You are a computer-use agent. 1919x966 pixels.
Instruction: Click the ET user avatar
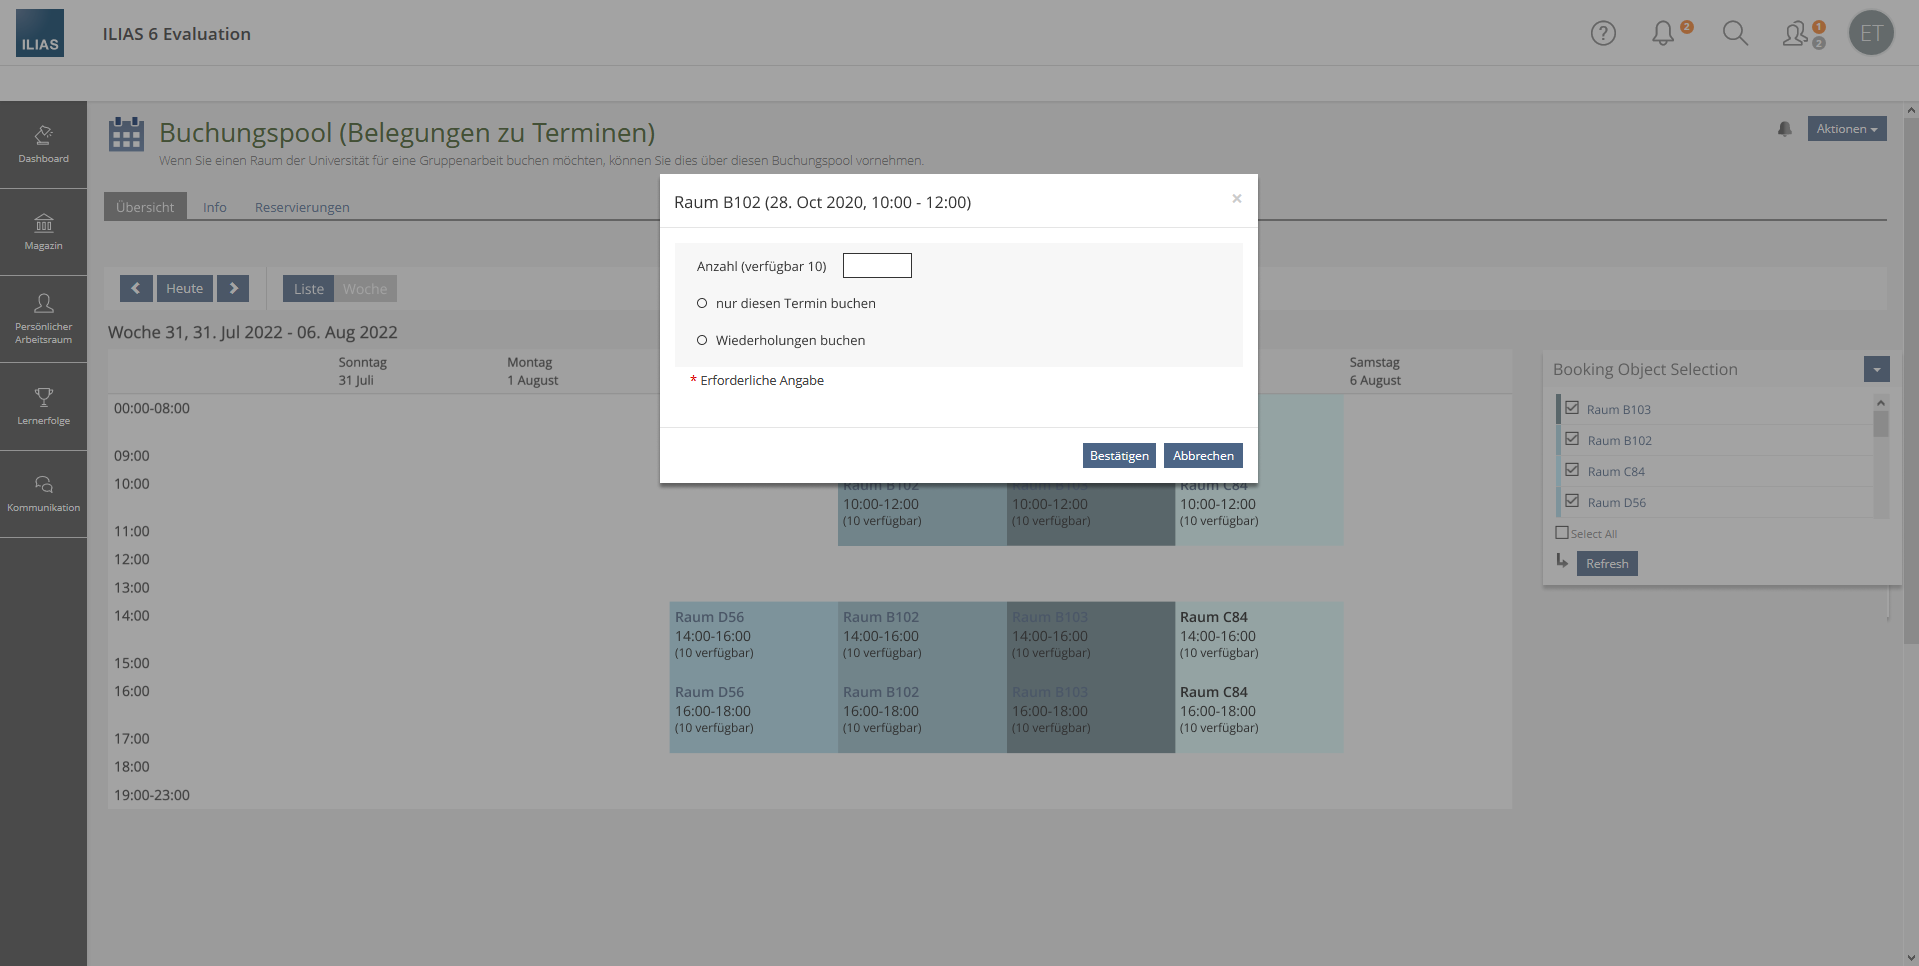(1871, 33)
